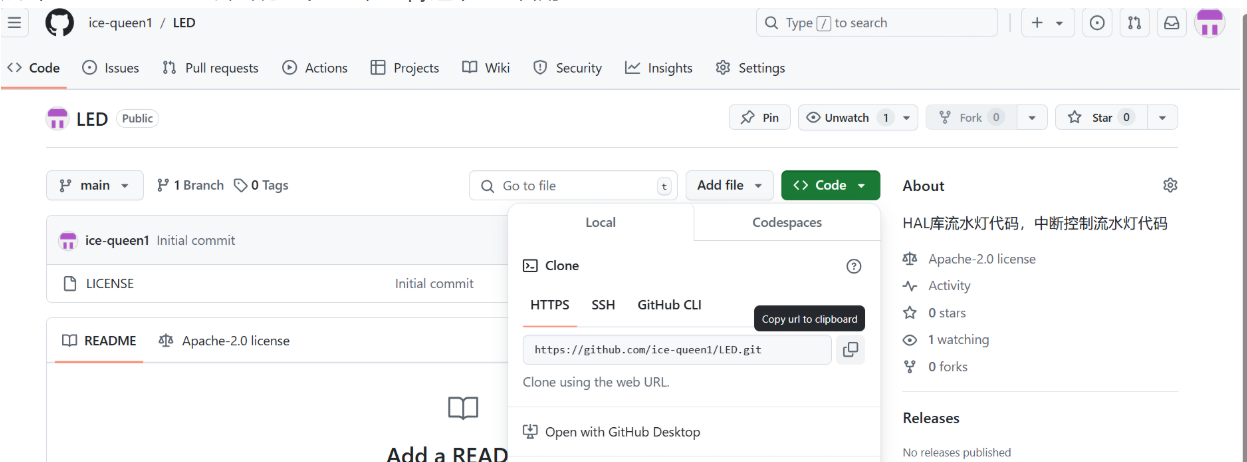The image size is (1247, 462).
Task: Open the hamburger navigation menu
Action: (x=14, y=22)
